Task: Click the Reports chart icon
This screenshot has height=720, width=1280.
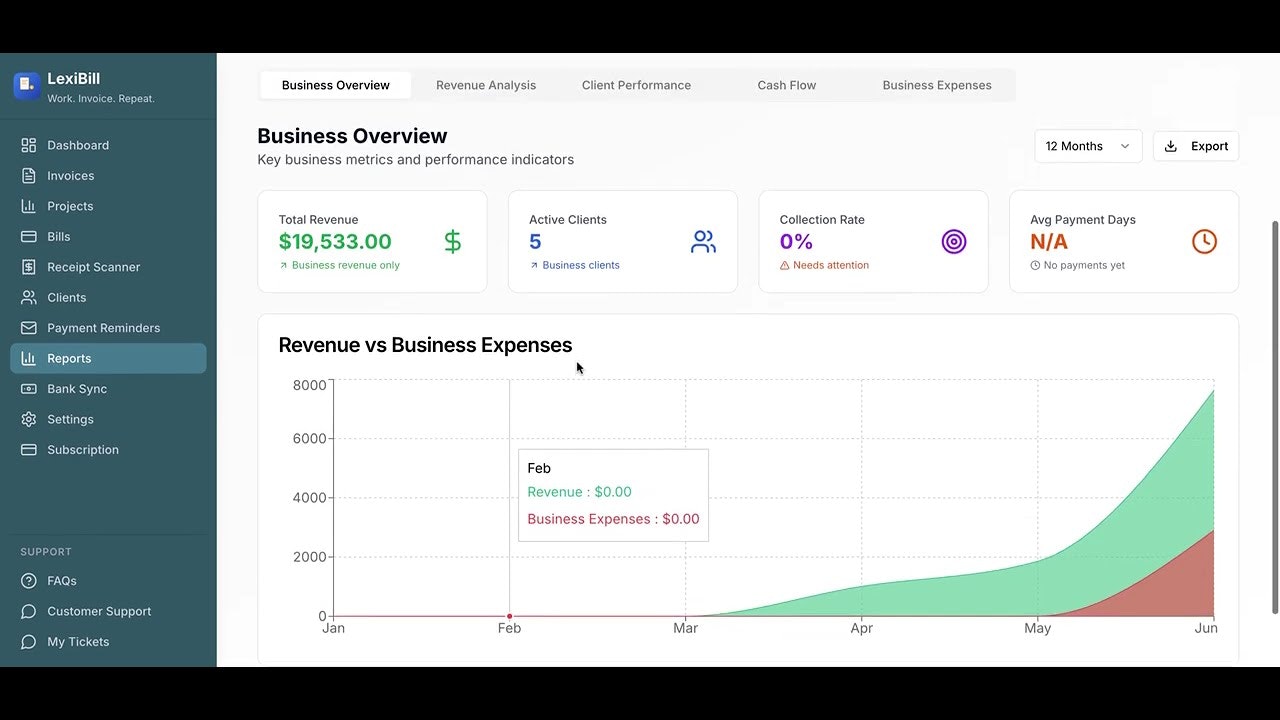Action: [29, 359]
